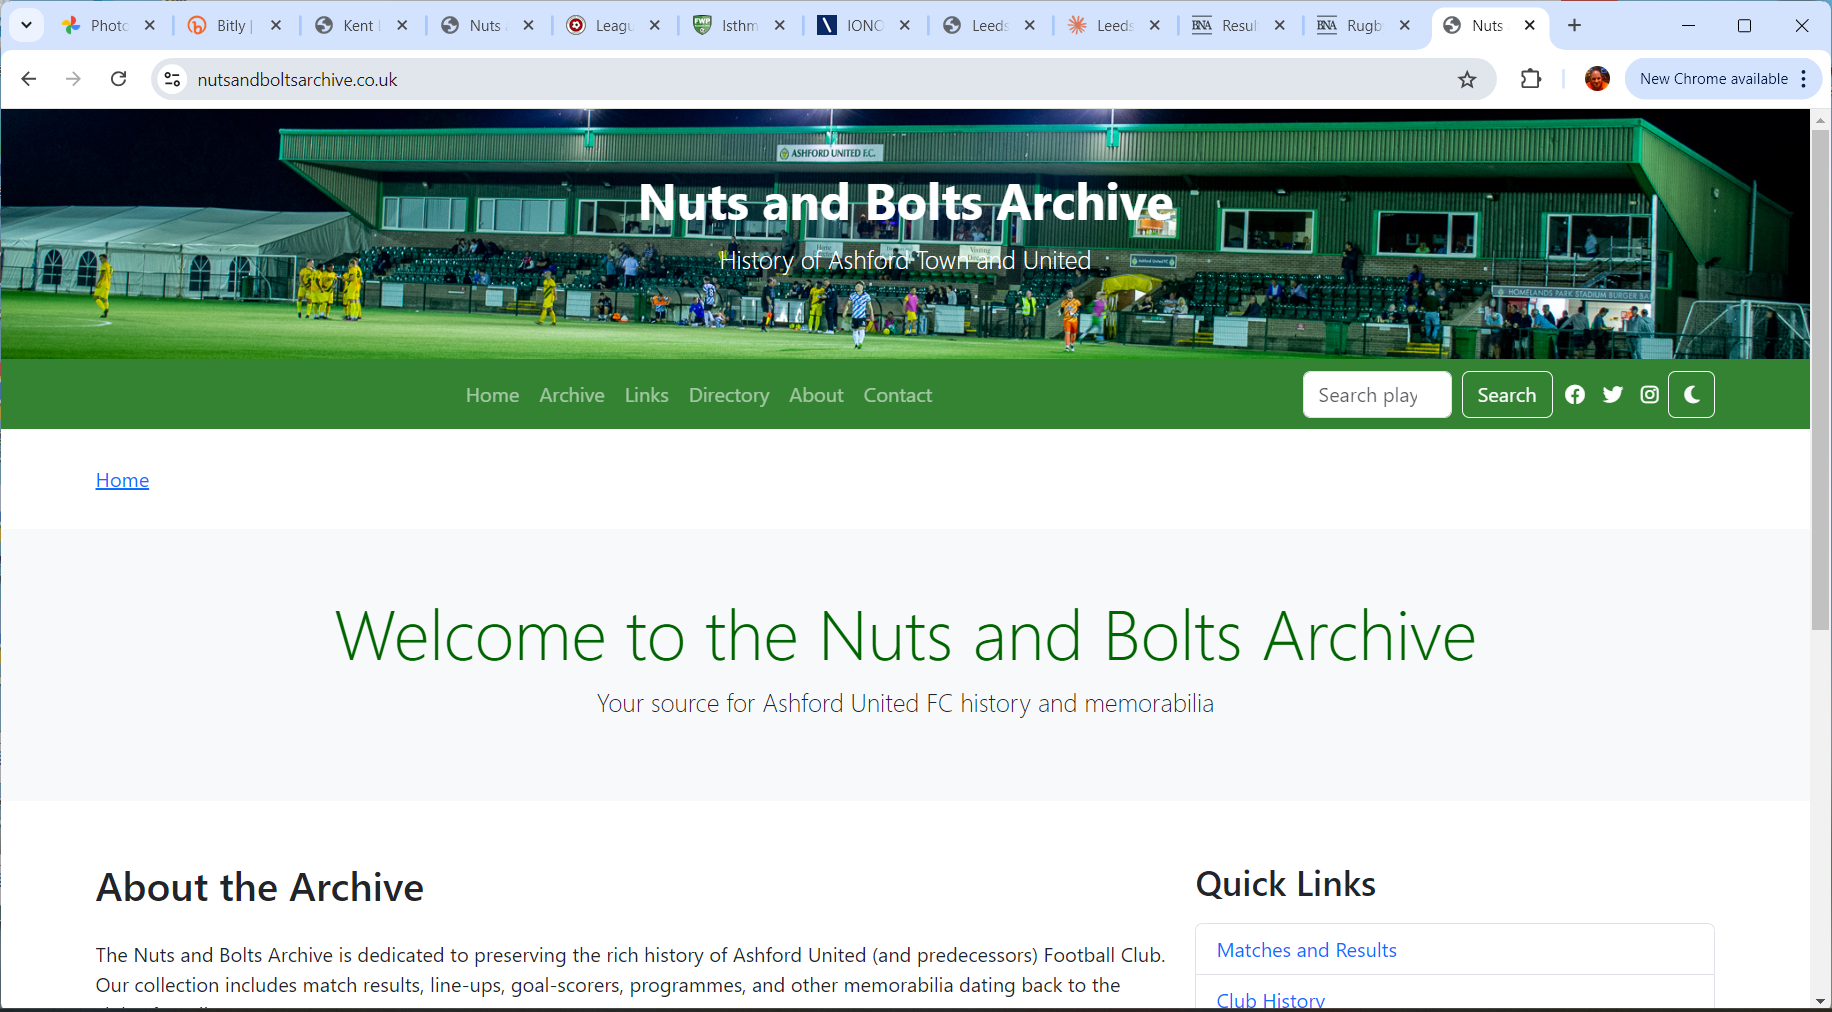Open the Instagram icon link

tap(1649, 395)
